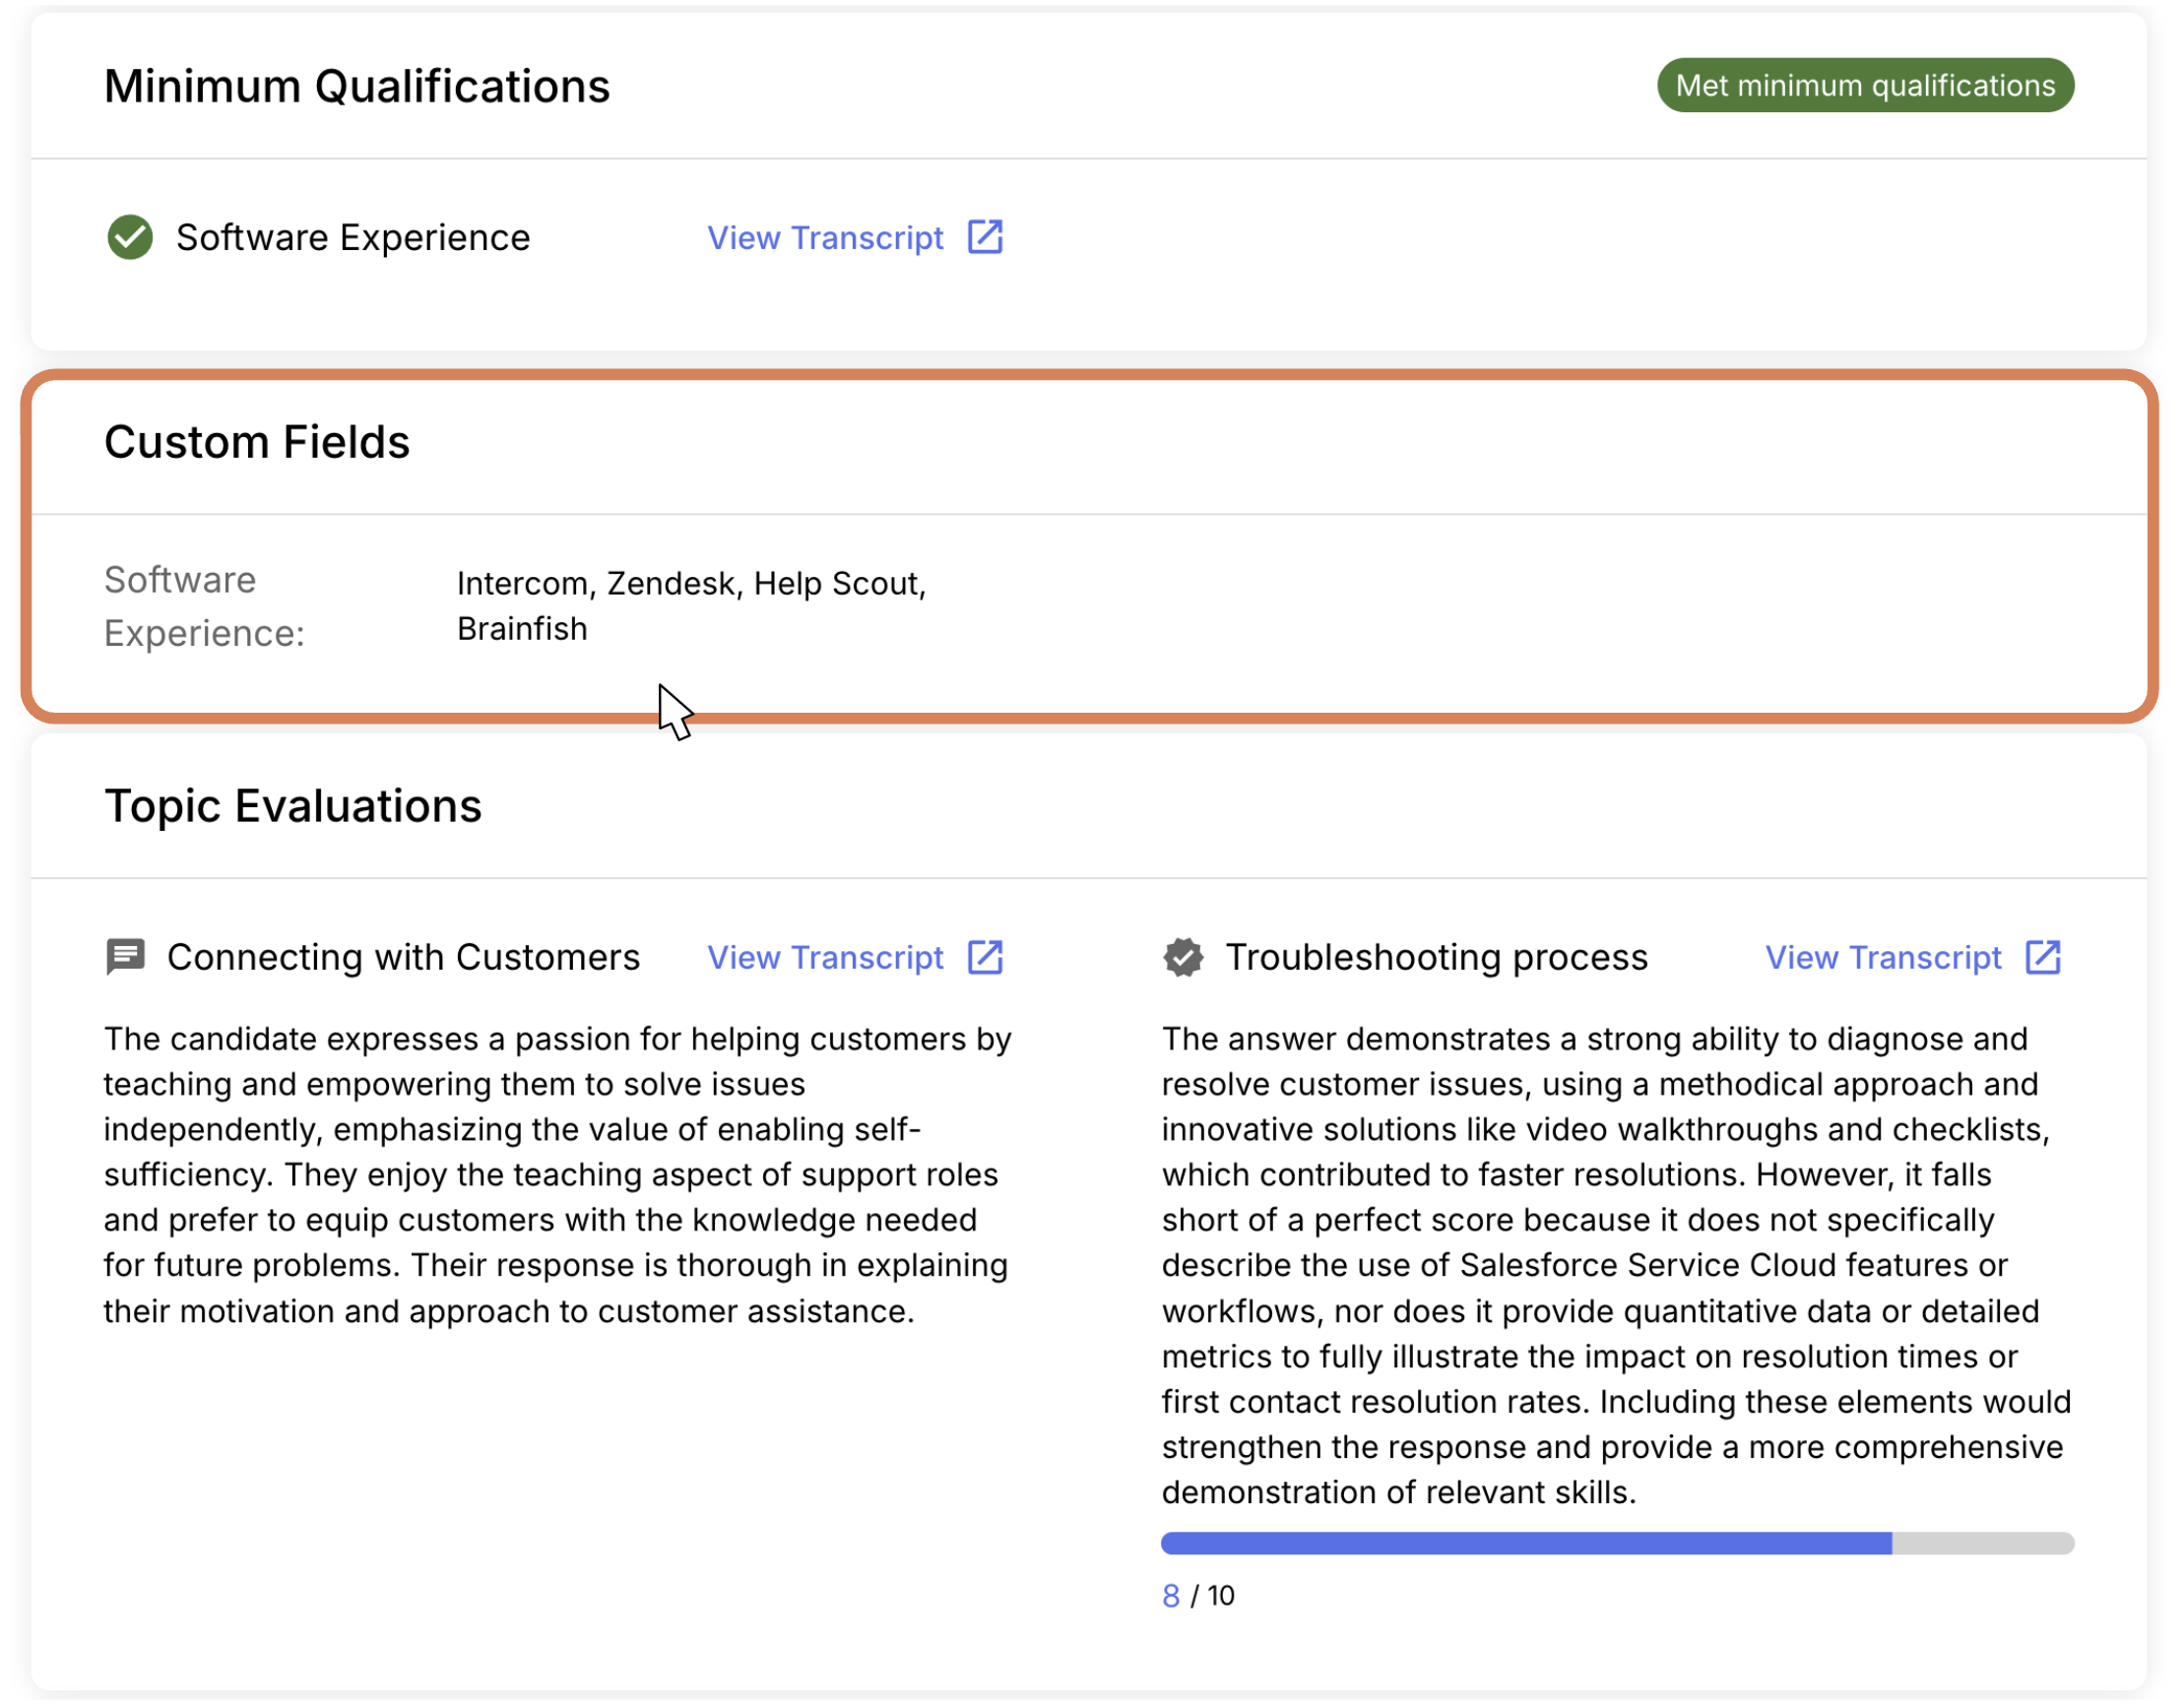
Task: Click the Troubleshooting score progress bar
Action: [x=1617, y=1543]
